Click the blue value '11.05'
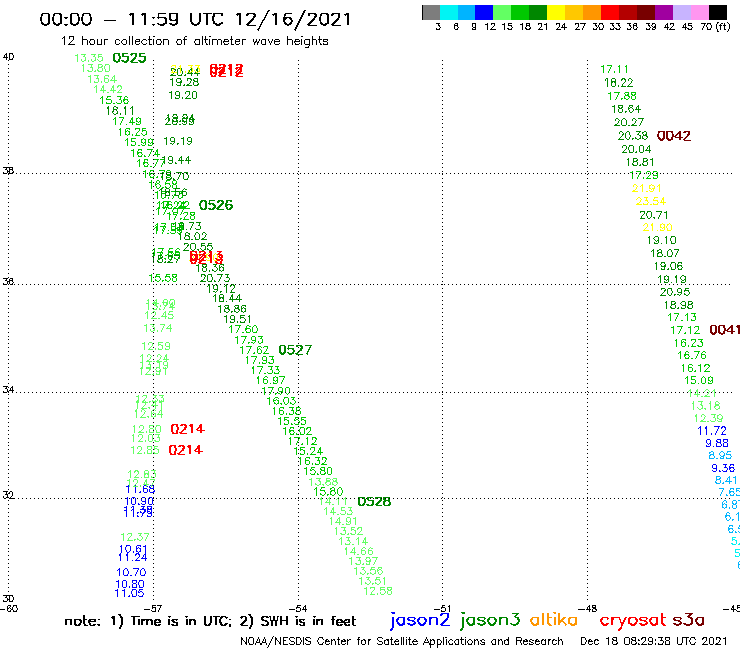740x650 pixels. tap(129, 594)
